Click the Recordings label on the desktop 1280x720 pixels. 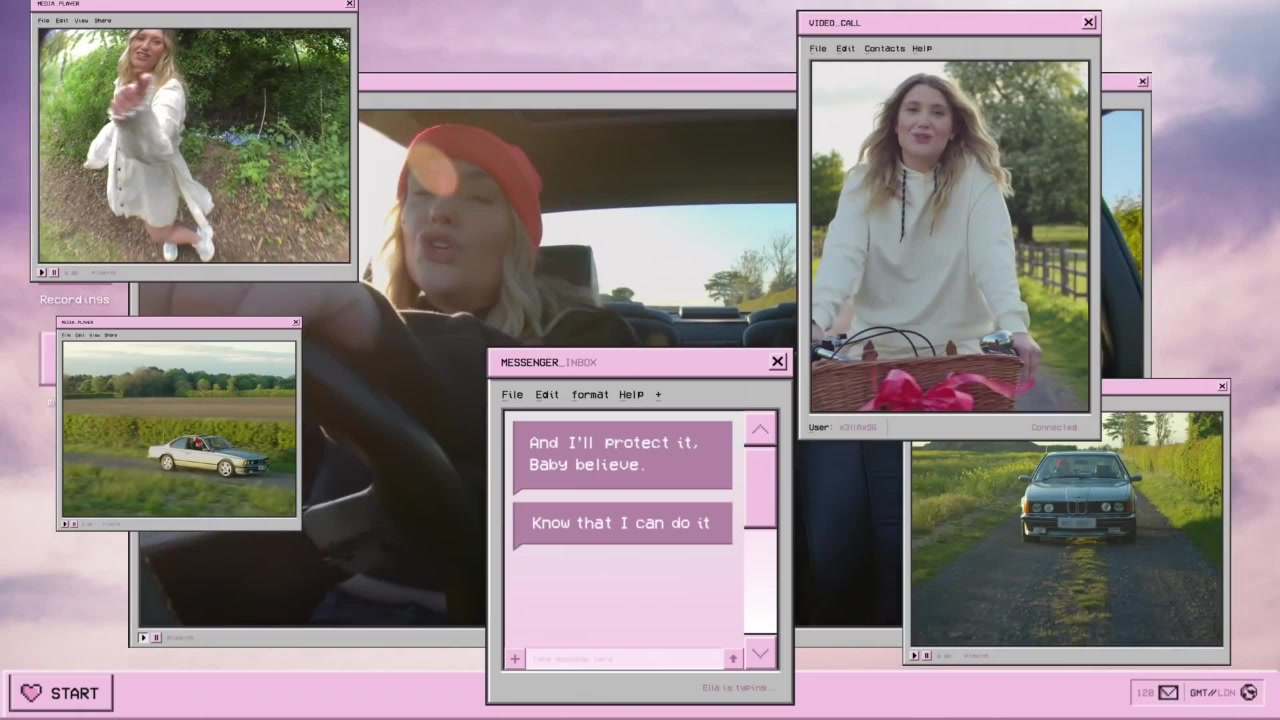(75, 299)
